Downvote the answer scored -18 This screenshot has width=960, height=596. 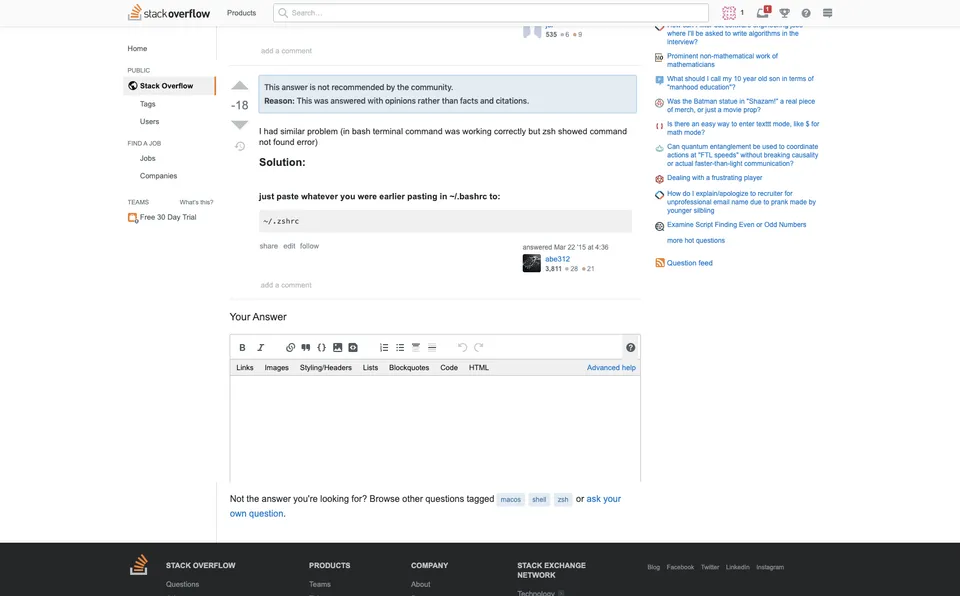pos(239,125)
